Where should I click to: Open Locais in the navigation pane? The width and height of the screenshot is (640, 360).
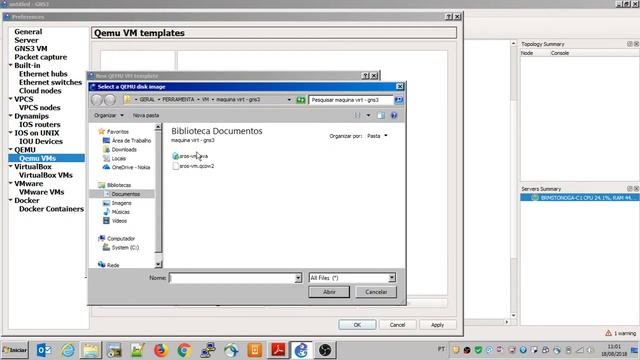[115, 158]
